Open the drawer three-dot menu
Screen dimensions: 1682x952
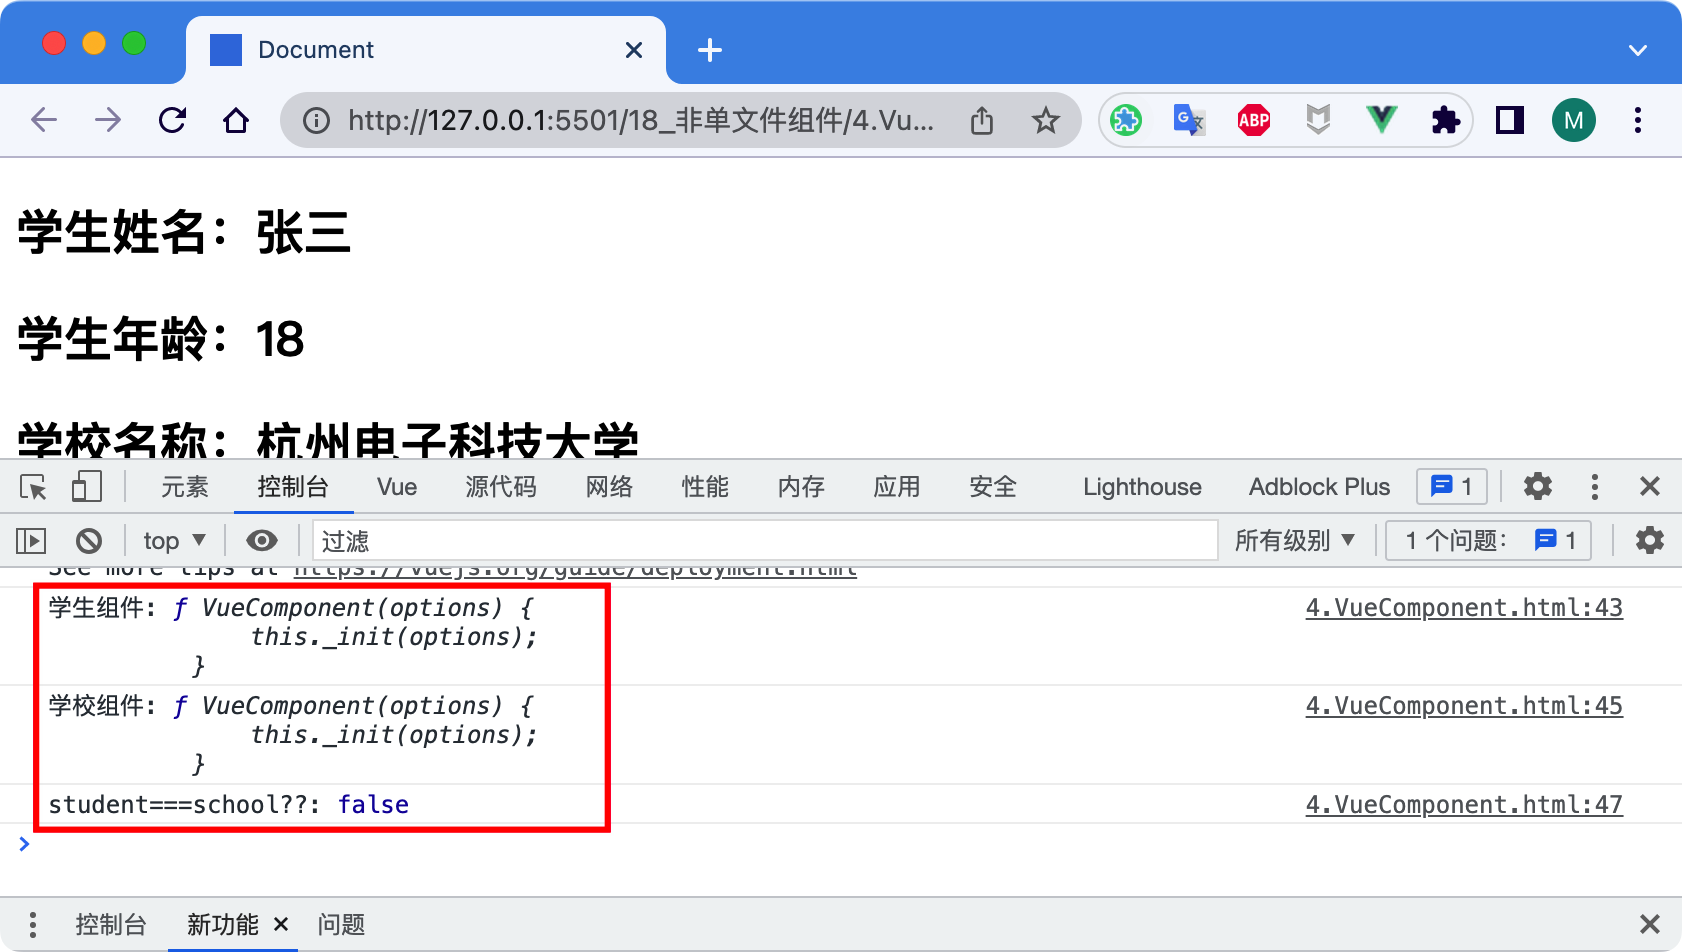coord(33,925)
